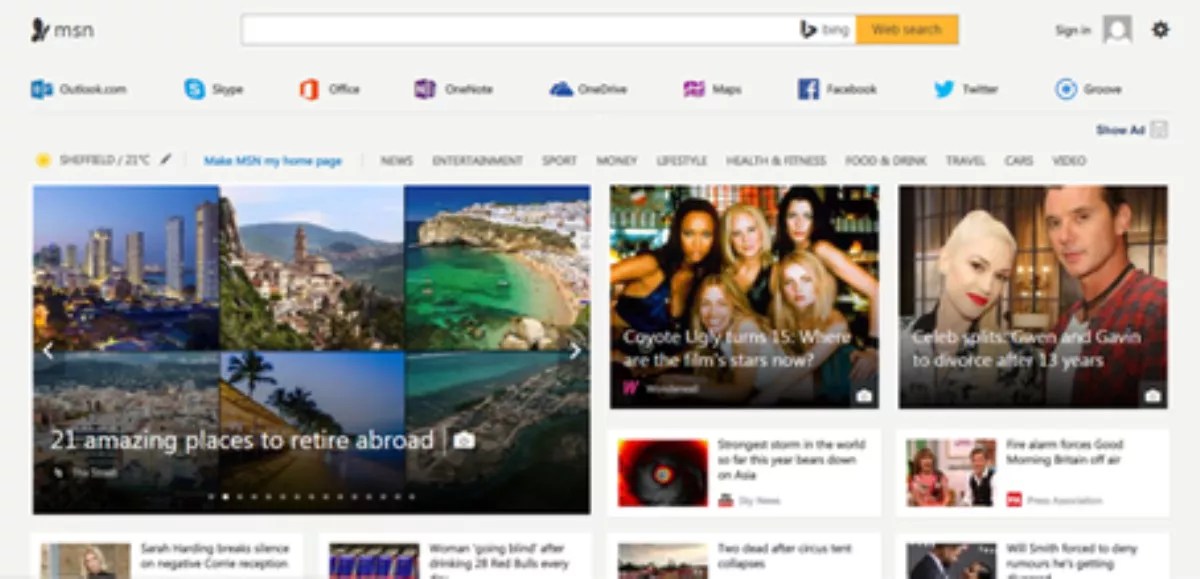The height and width of the screenshot is (579, 1200).
Task: Select the last carousel pagination dot
Action: pyautogui.click(x=412, y=496)
